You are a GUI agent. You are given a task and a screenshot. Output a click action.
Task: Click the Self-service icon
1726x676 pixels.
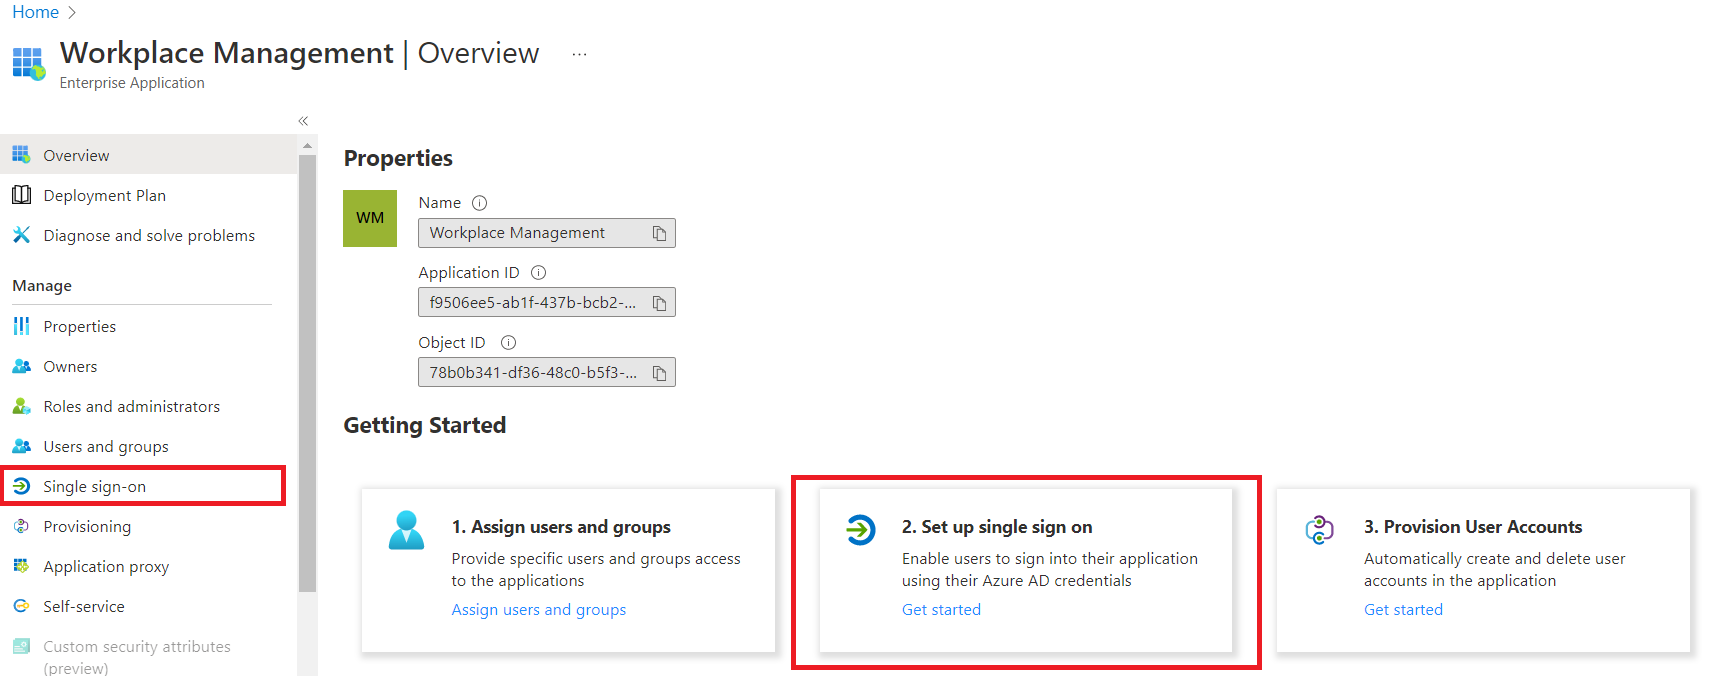click(x=21, y=606)
